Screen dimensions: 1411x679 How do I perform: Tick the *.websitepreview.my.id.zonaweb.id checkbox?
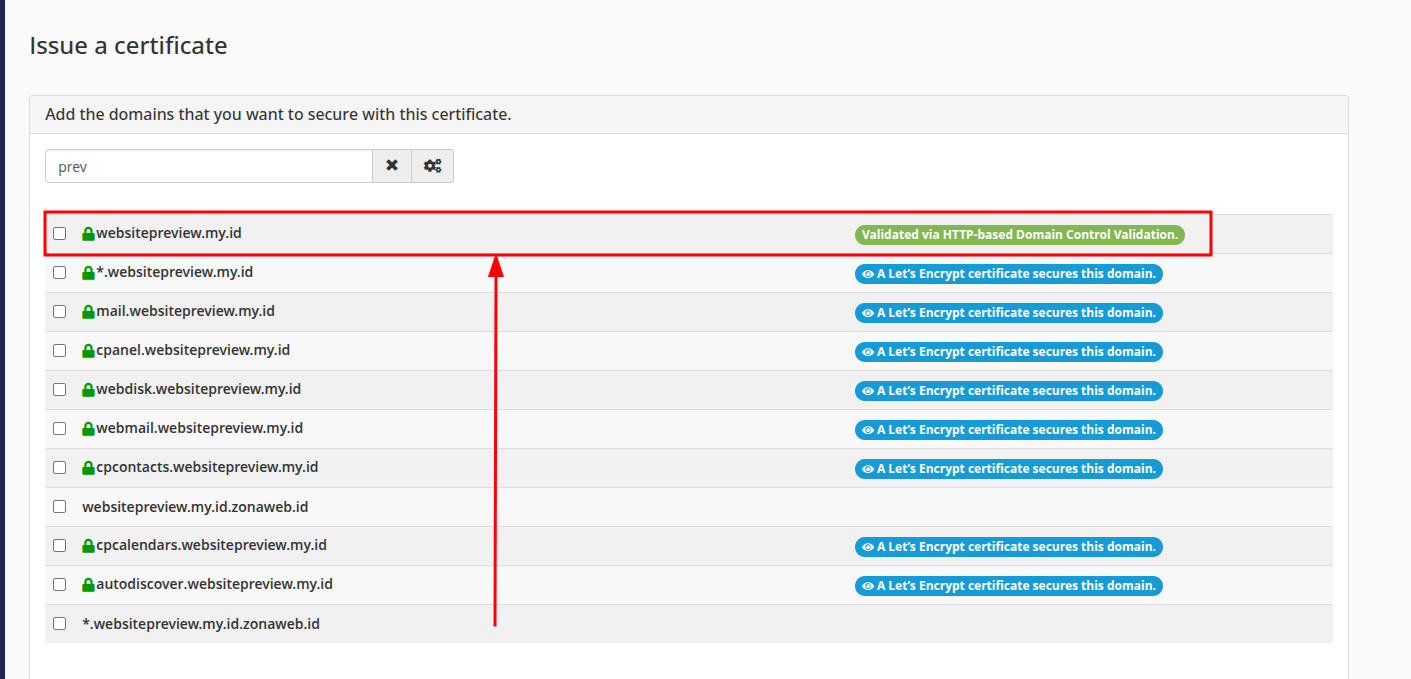60,623
